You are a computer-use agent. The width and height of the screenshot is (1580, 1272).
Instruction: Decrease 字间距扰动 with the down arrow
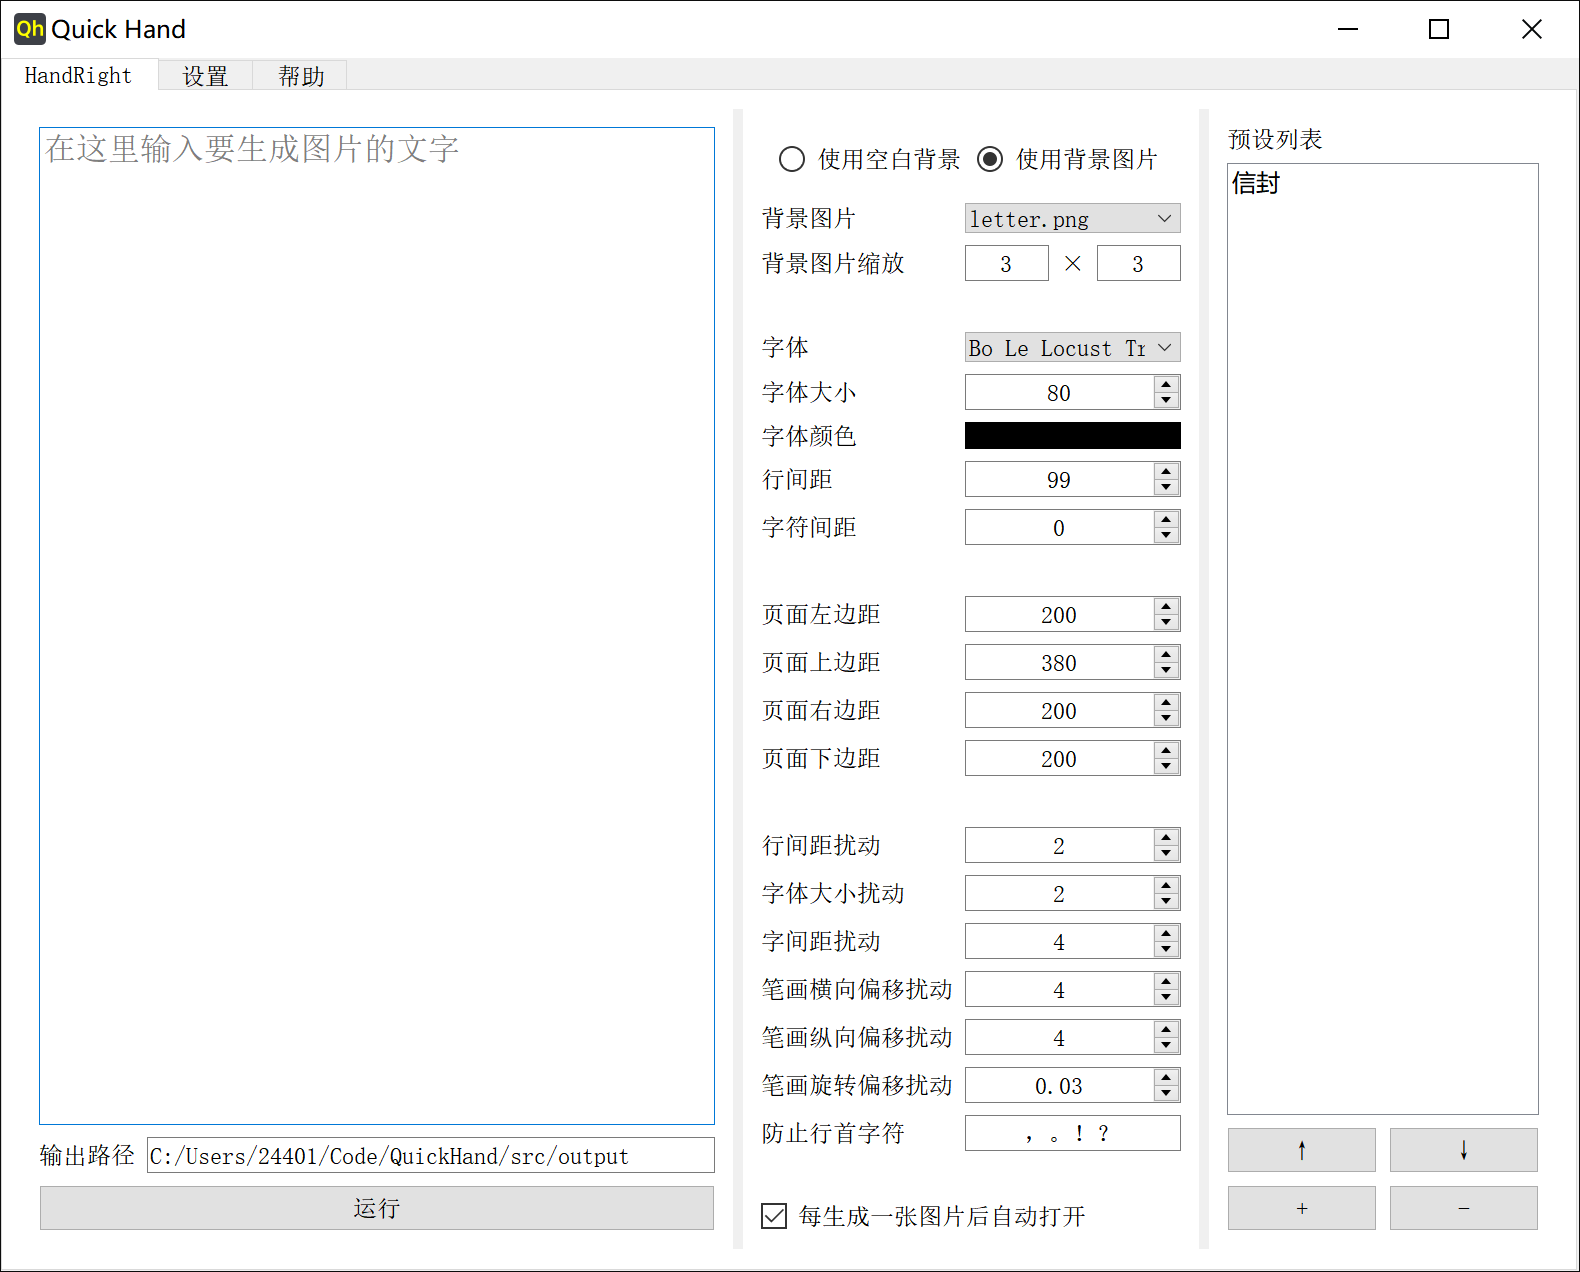1167,949
